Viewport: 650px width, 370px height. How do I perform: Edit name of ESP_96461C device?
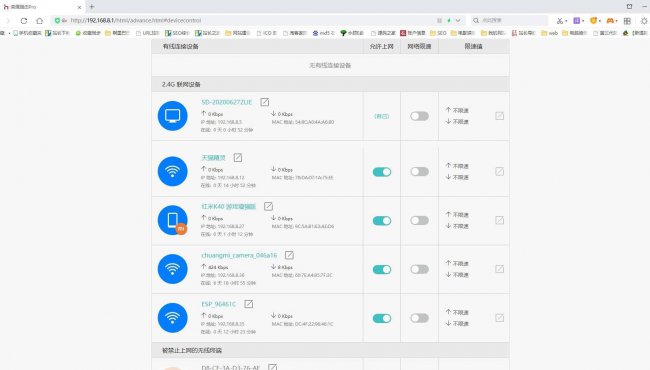(x=248, y=304)
